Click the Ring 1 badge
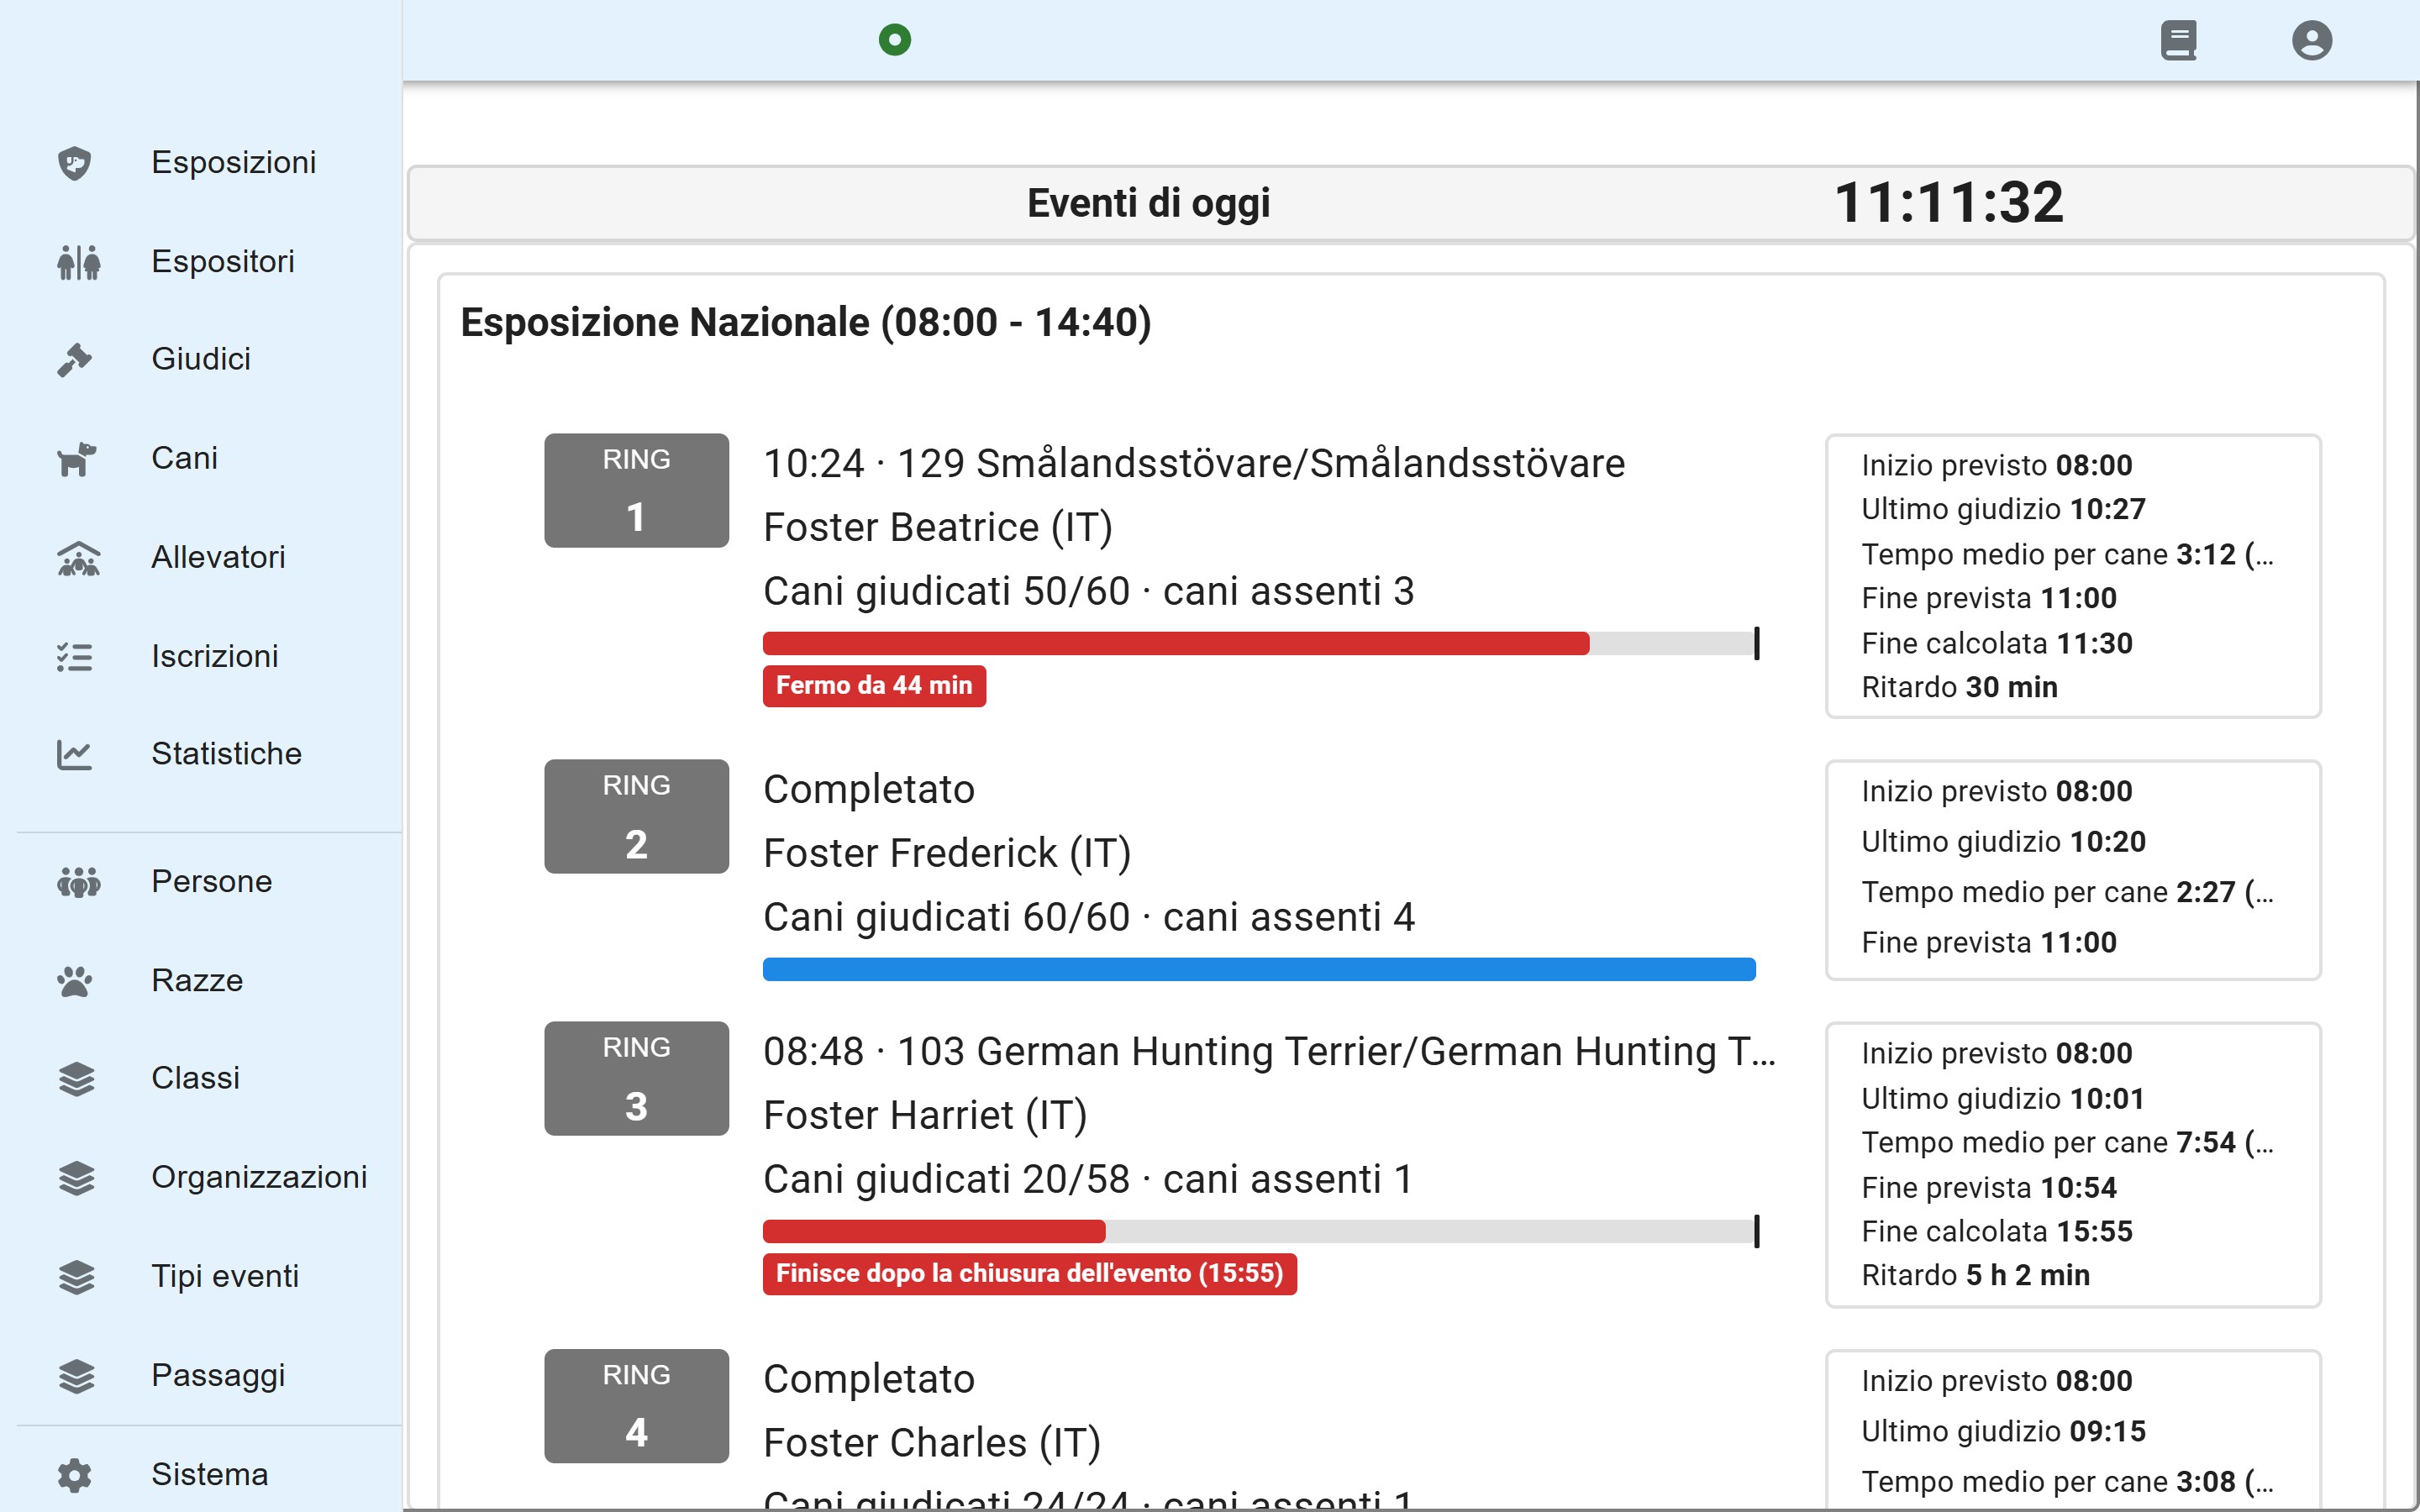 tap(636, 490)
